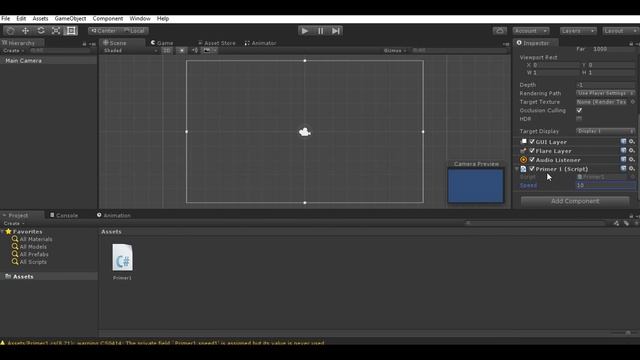Open Cloud services icon
Image resolution: width=640 pixels, height=360 pixels.
click(x=500, y=31)
